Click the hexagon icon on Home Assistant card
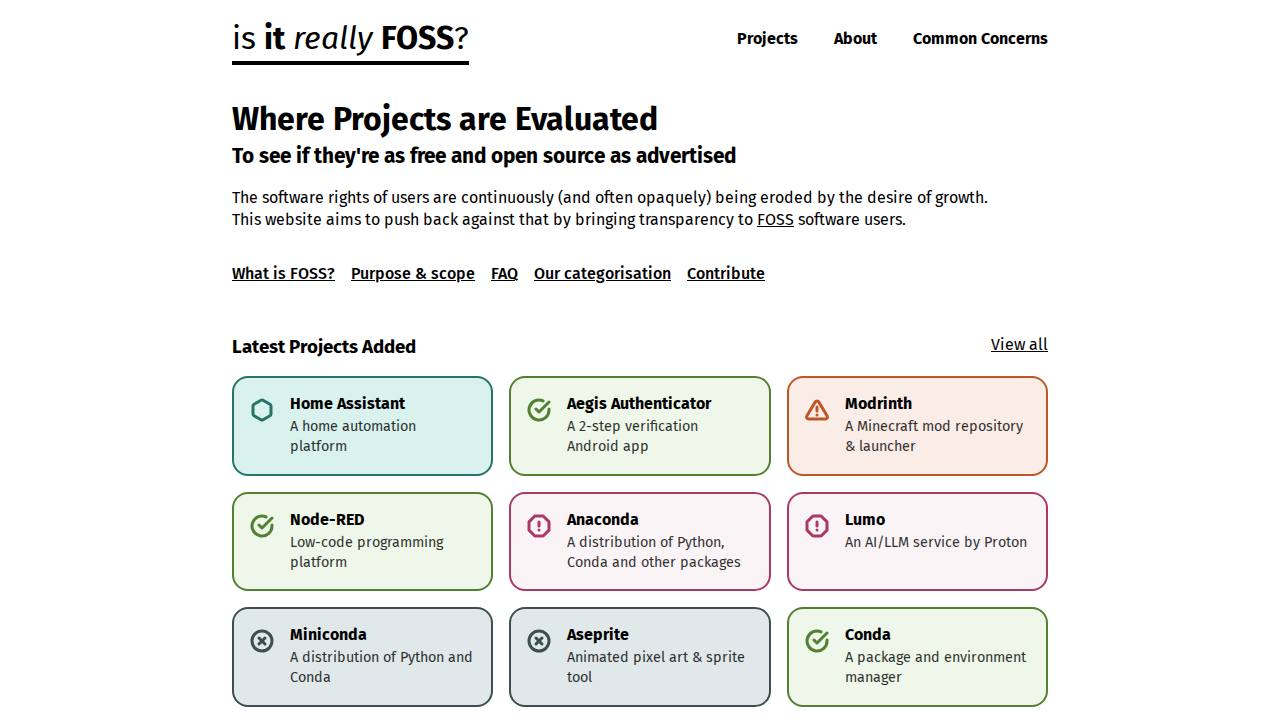The width and height of the screenshot is (1280, 720). click(262, 410)
